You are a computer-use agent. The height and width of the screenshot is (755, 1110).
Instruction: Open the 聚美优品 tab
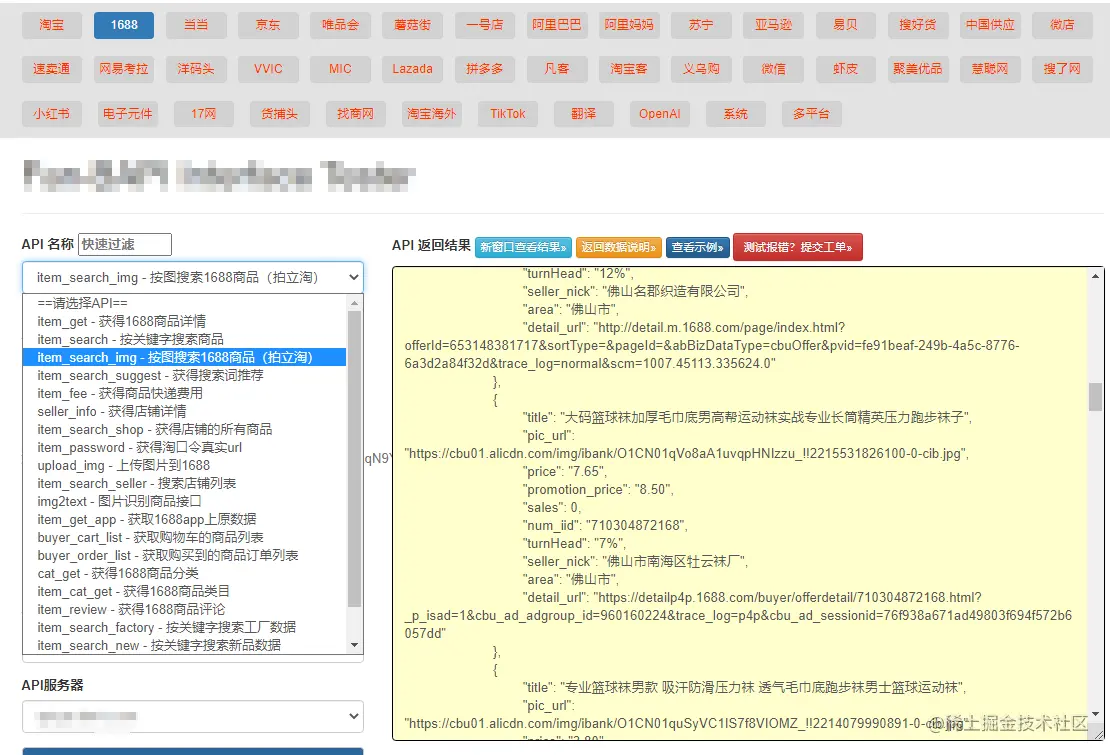click(918, 69)
